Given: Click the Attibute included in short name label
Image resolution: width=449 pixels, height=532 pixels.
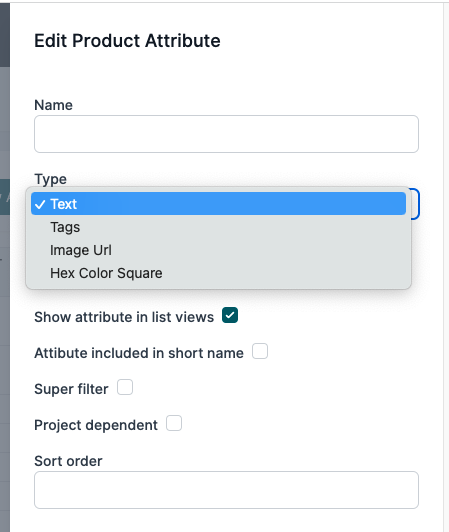Looking at the screenshot, I should pos(139,353).
